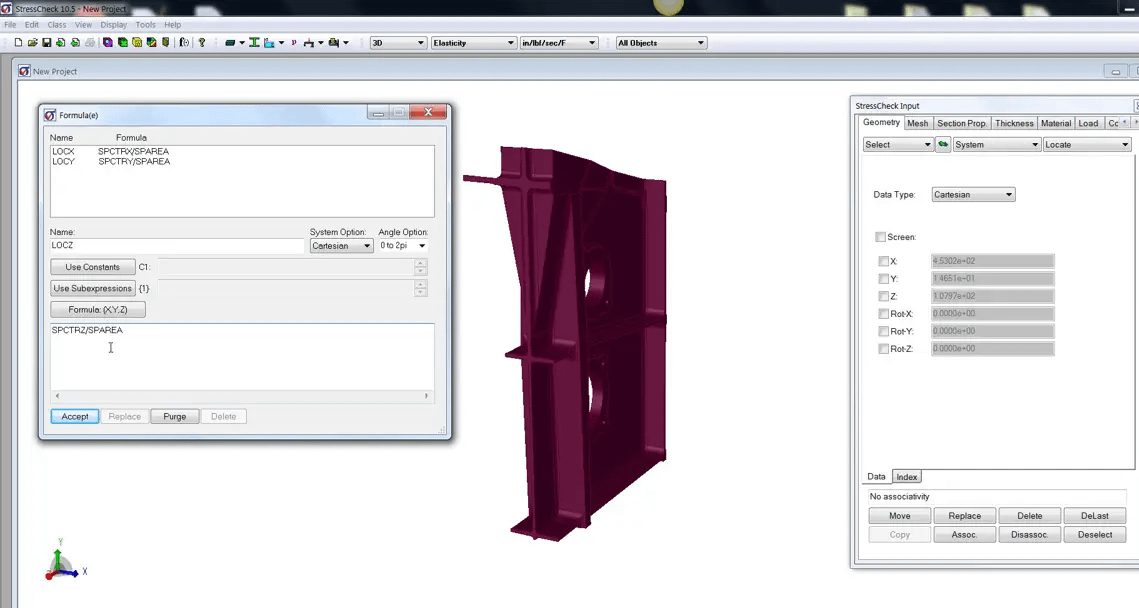Open the Formula f(x) toolbar tool
The width and height of the screenshot is (1139, 608).
coord(184,42)
